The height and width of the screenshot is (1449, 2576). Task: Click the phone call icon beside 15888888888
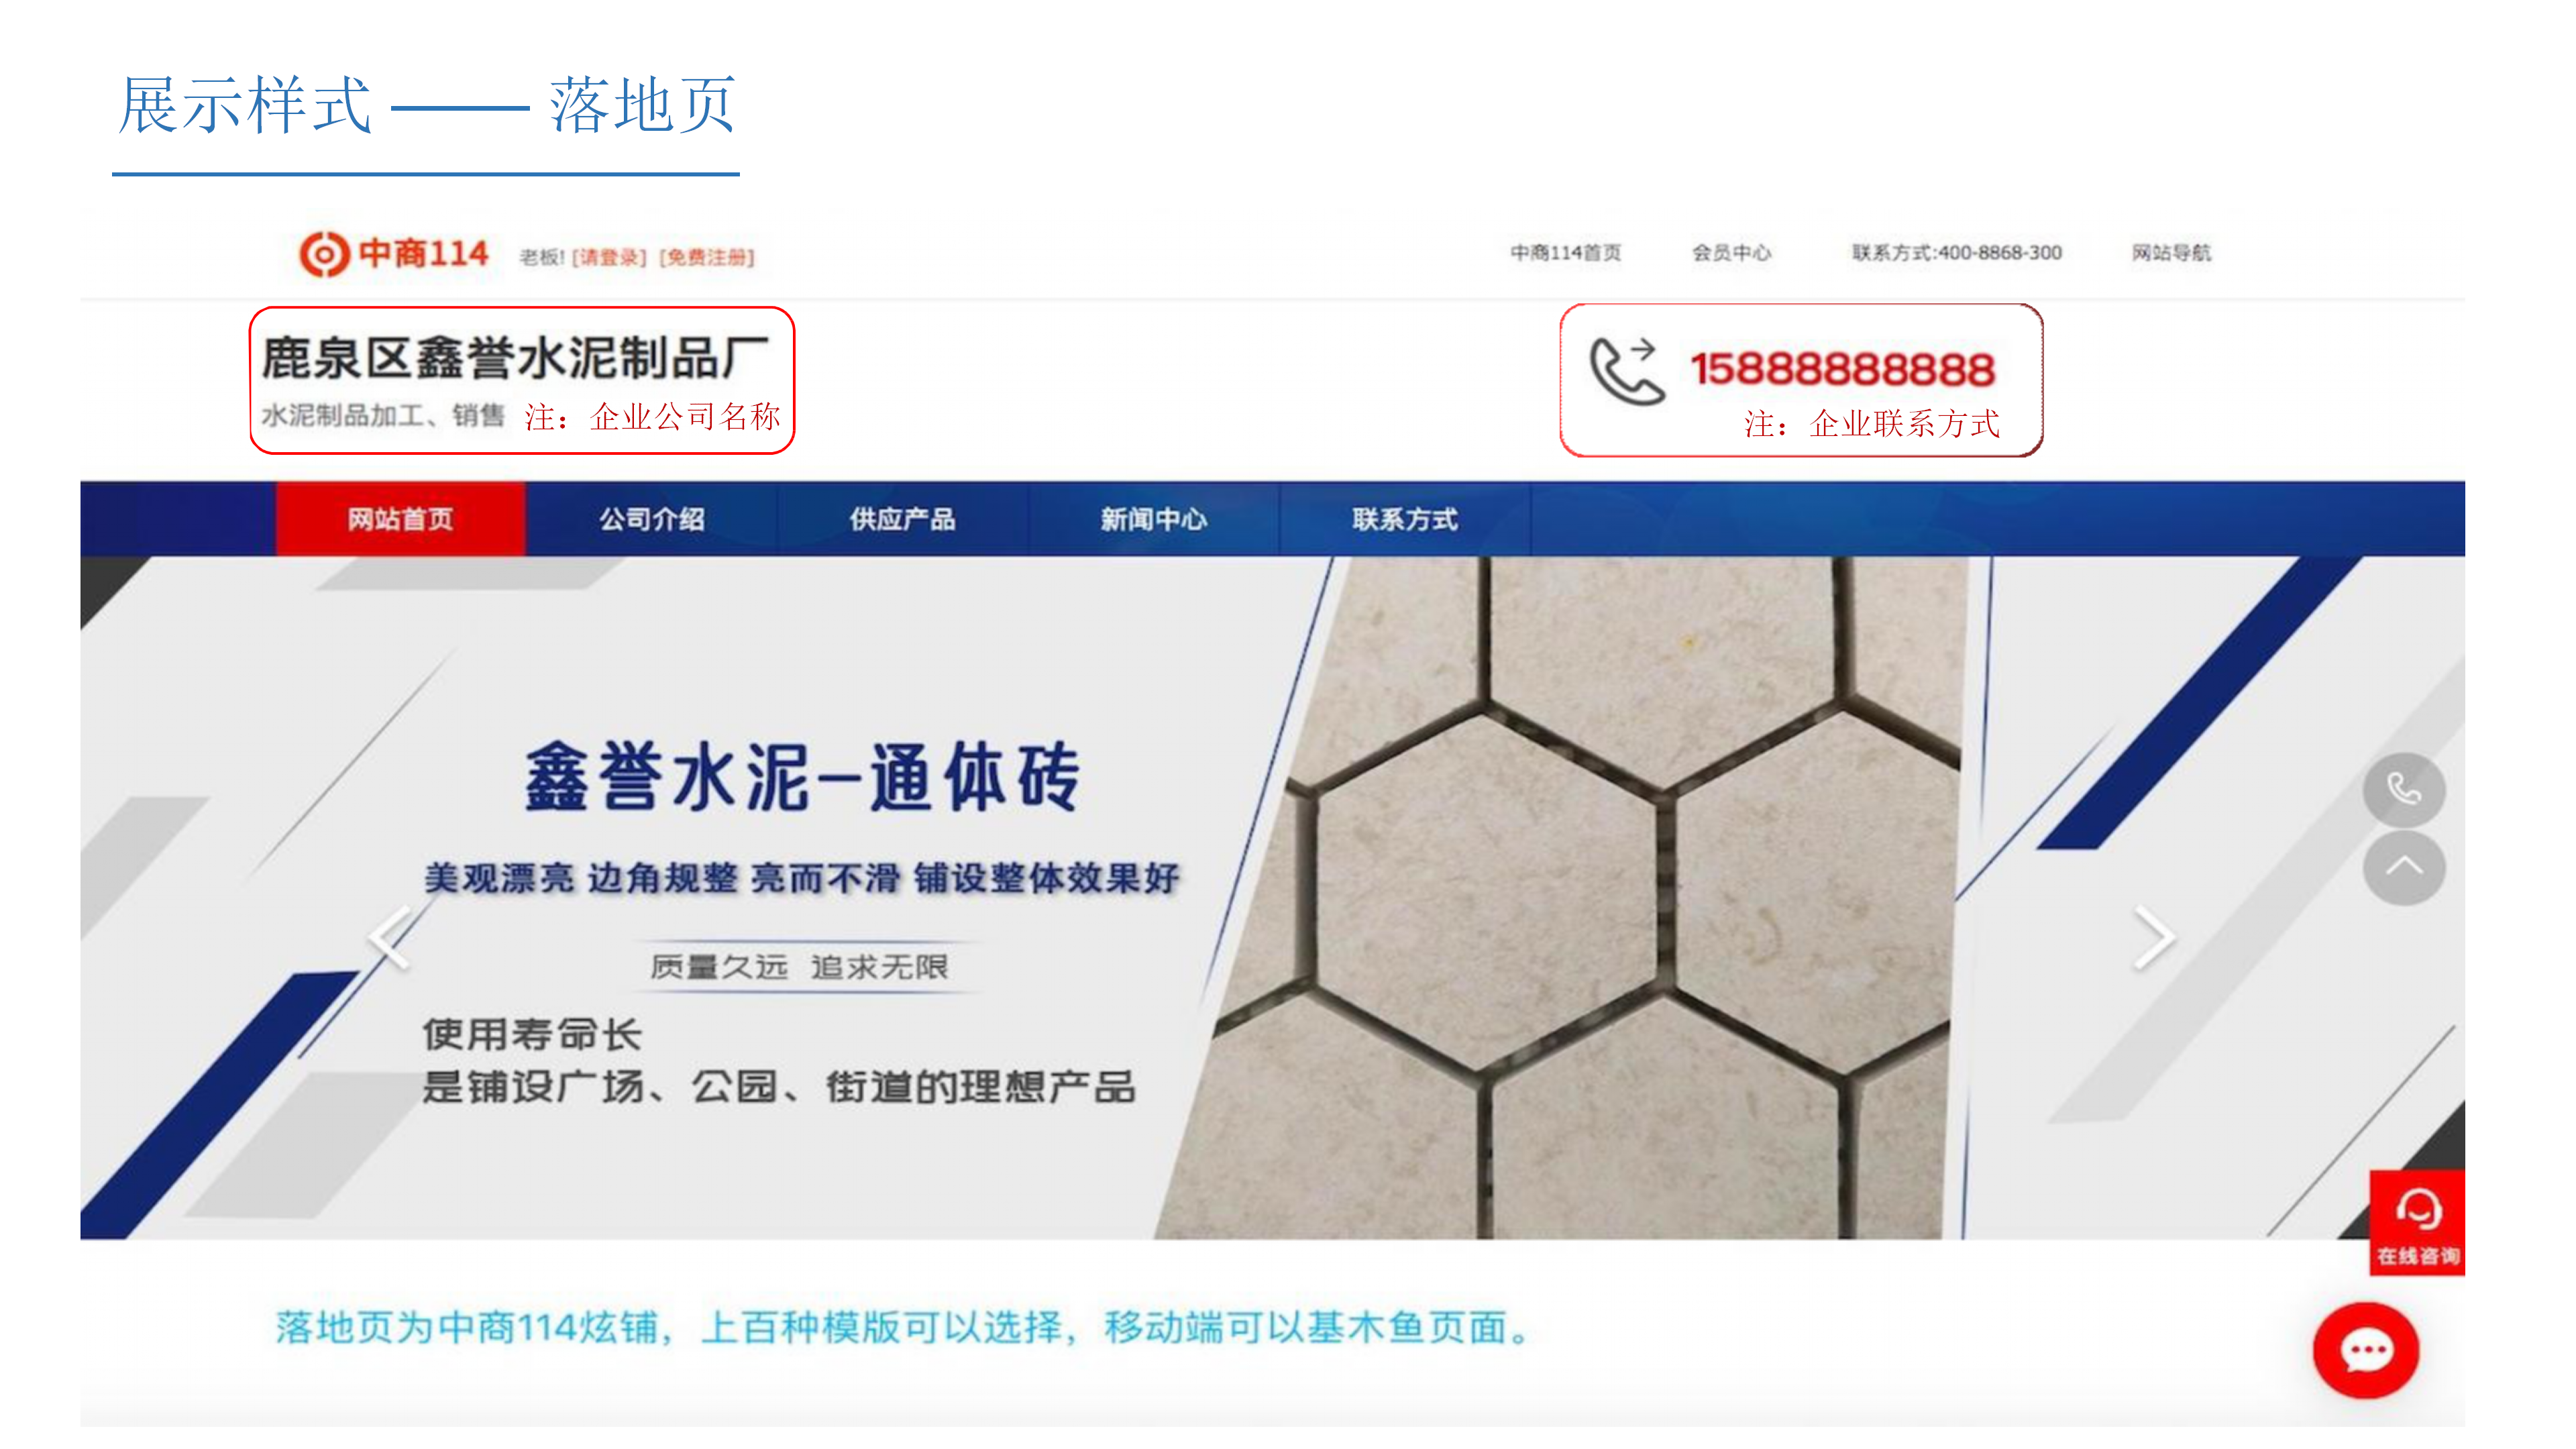tap(1627, 371)
